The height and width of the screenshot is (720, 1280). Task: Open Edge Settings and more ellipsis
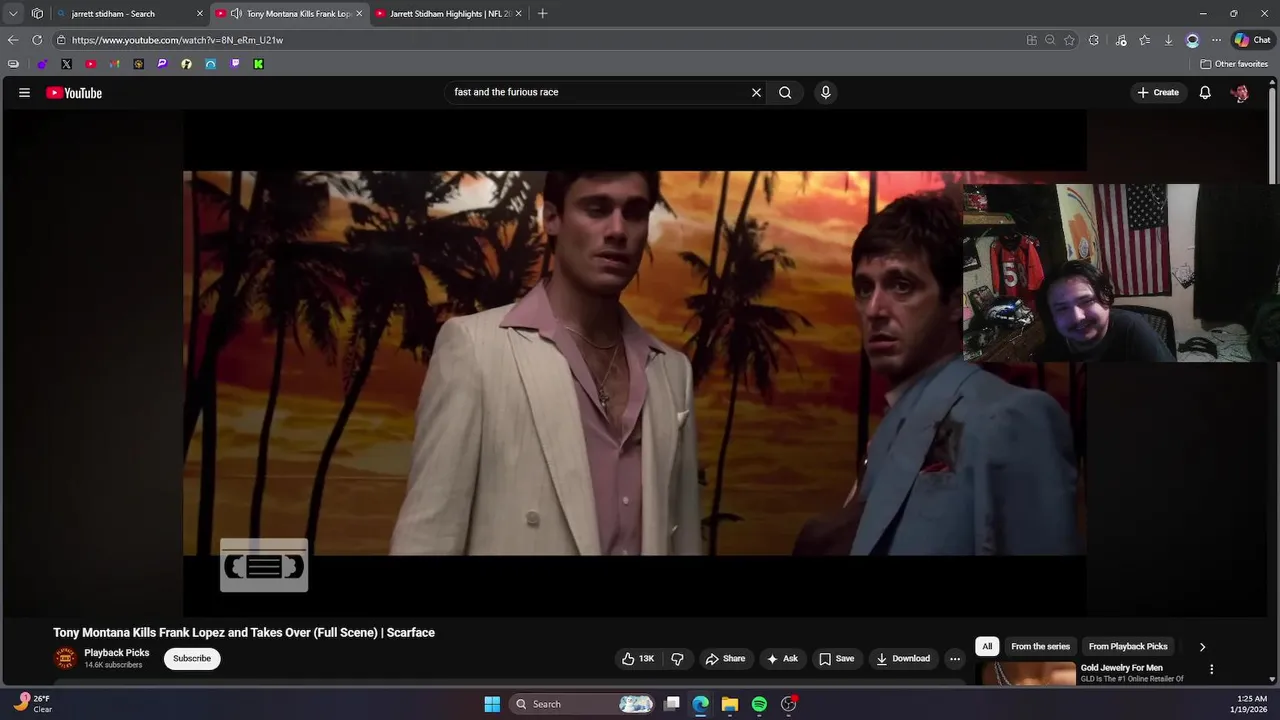(x=1216, y=40)
